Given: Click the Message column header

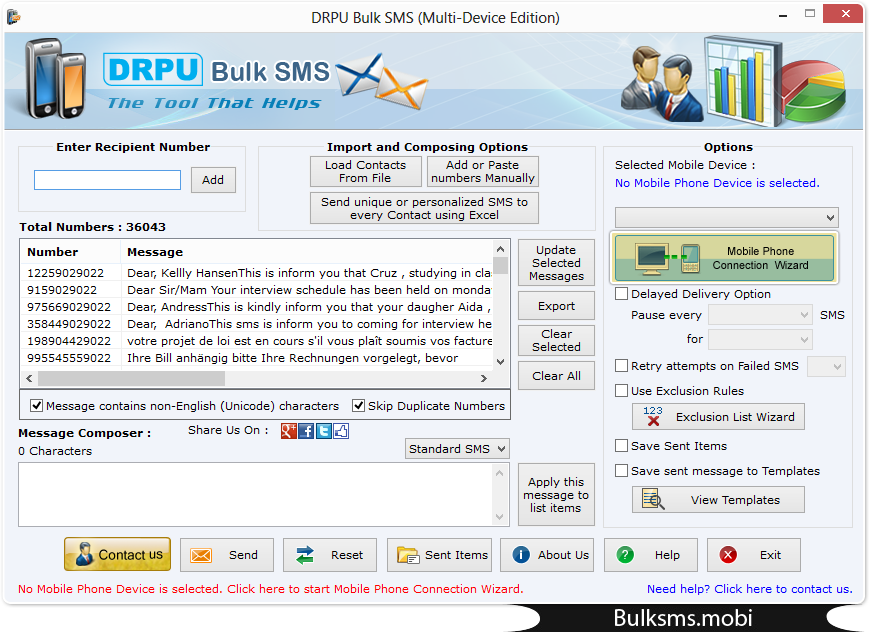Looking at the screenshot, I should pyautogui.click(x=306, y=252).
